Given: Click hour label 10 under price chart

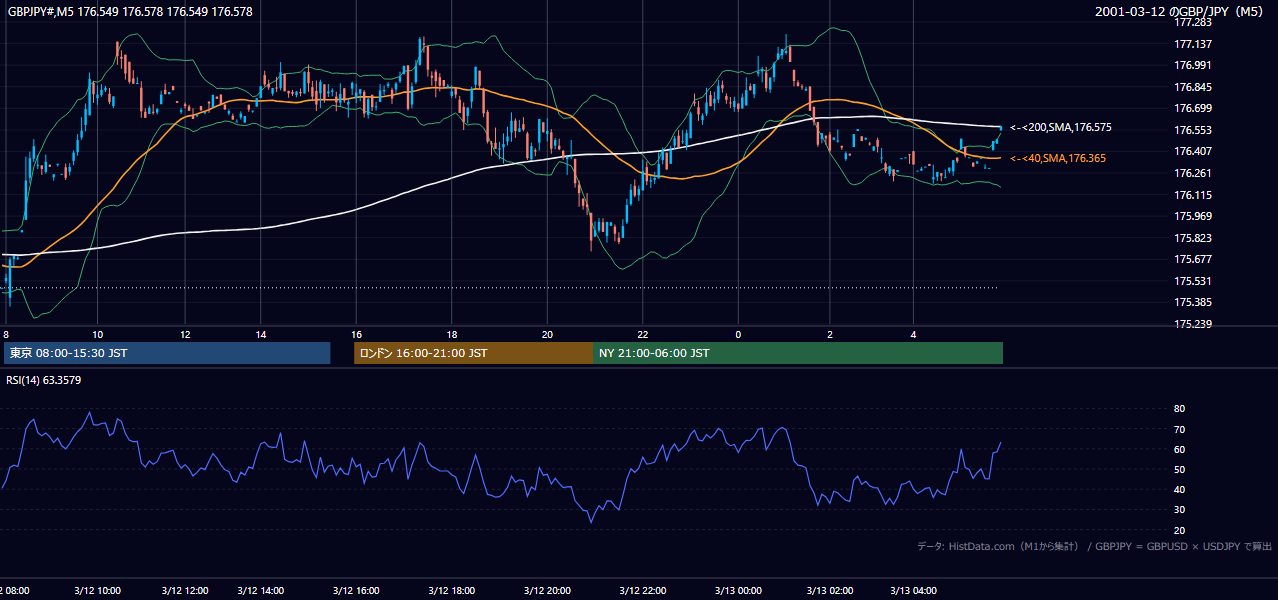Looking at the screenshot, I should [x=97, y=334].
